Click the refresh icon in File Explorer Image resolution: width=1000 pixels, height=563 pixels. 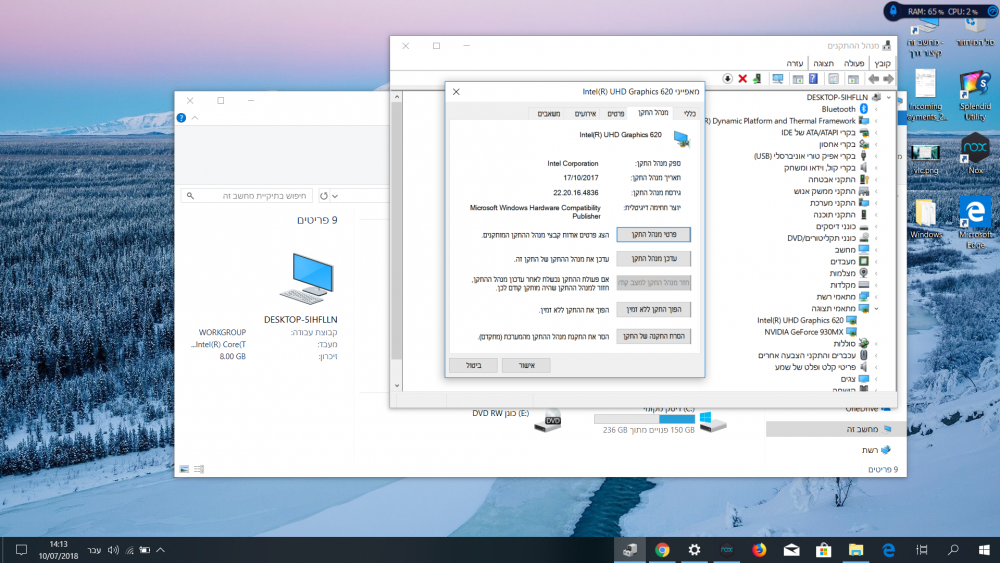pos(324,196)
